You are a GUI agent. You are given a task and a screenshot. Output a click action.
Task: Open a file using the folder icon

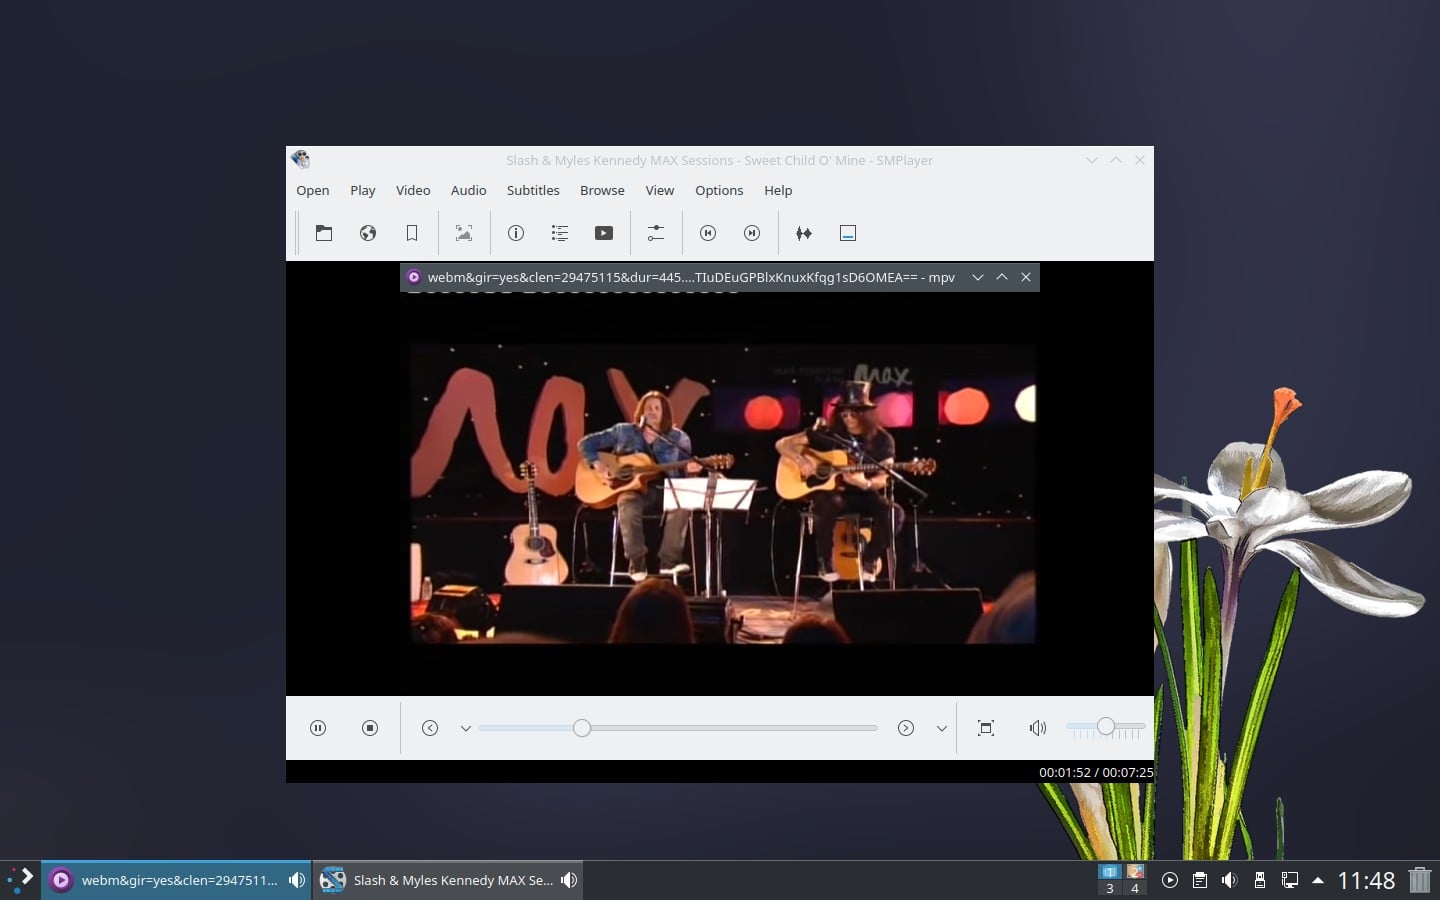point(324,233)
